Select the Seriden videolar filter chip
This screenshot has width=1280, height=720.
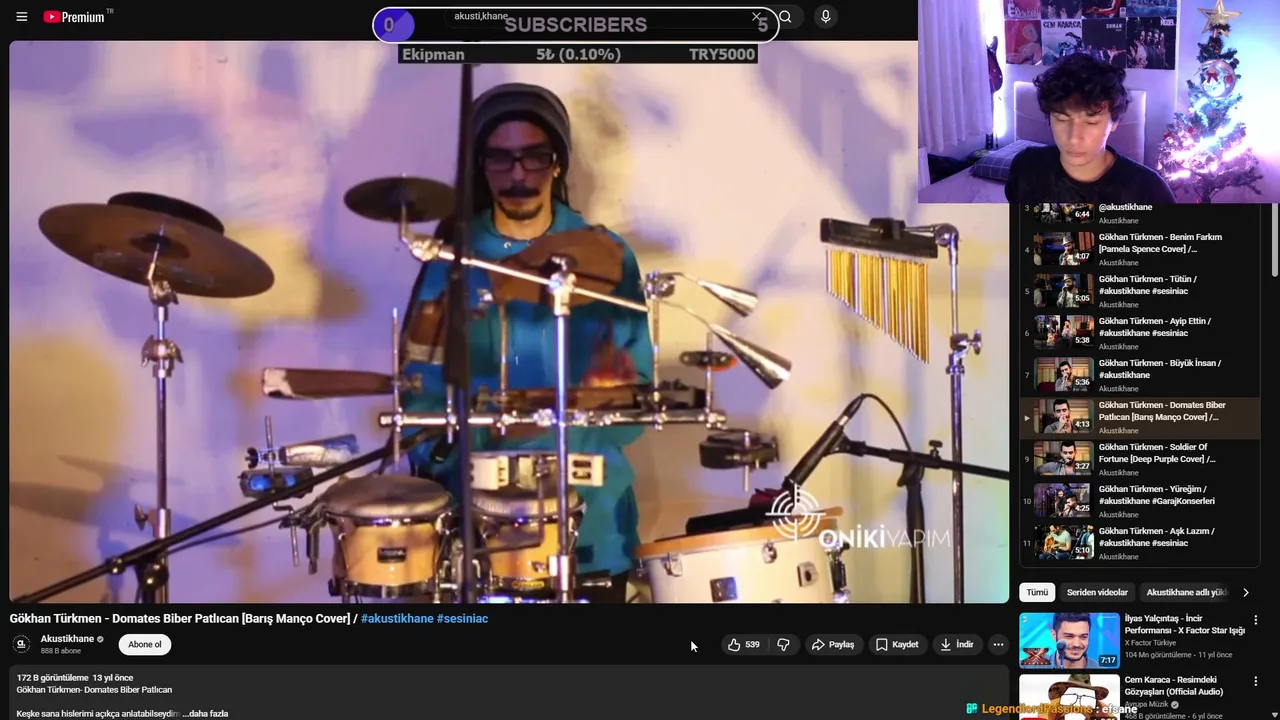point(1096,593)
